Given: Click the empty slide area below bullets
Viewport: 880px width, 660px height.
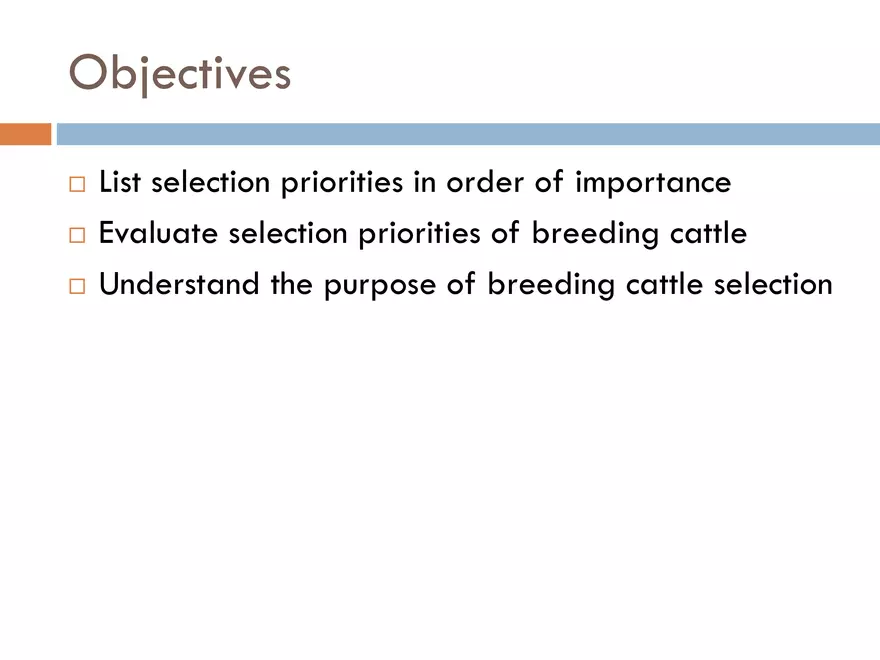Looking at the screenshot, I should pyautogui.click(x=440, y=480).
